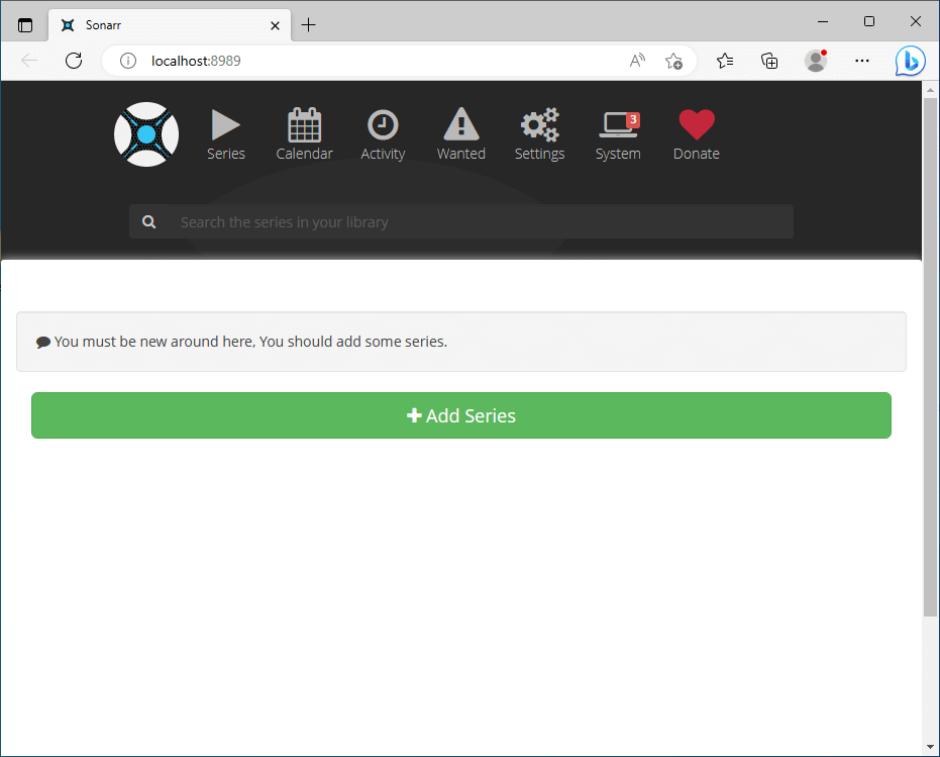Select the Sonarr browser tab
This screenshot has width=940, height=757.
170,25
